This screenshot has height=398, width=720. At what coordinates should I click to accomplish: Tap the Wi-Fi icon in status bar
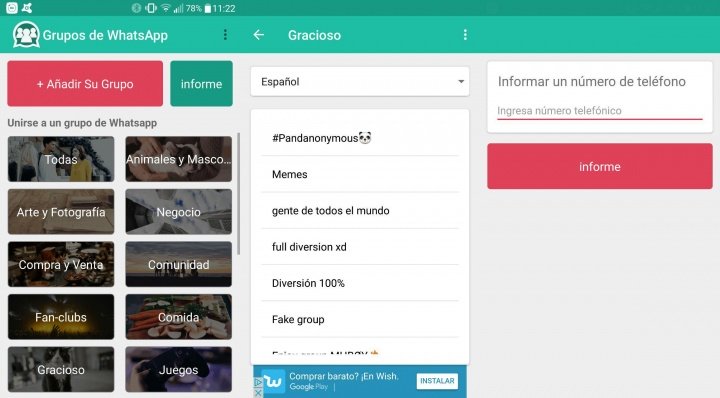(165, 8)
